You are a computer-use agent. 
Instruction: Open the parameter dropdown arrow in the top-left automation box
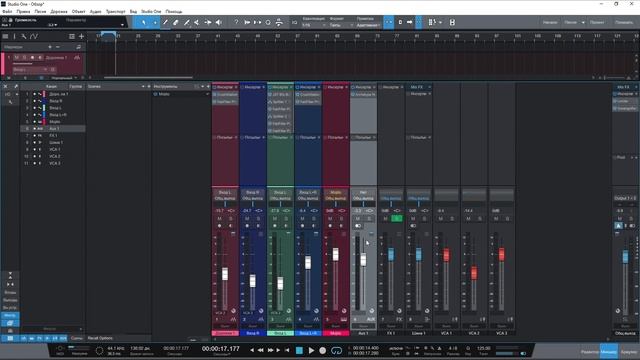(122, 25)
